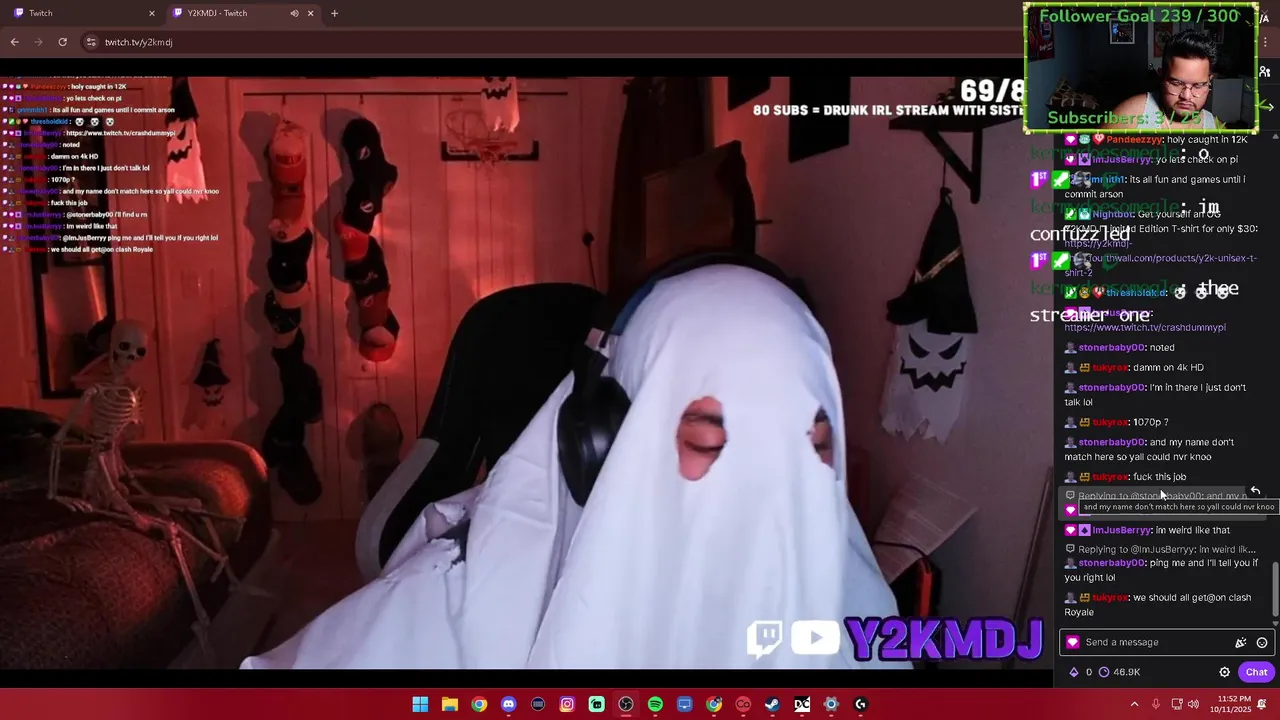
Task: Close the Y2KMDJ - Twitch tab
Action: (310, 13)
